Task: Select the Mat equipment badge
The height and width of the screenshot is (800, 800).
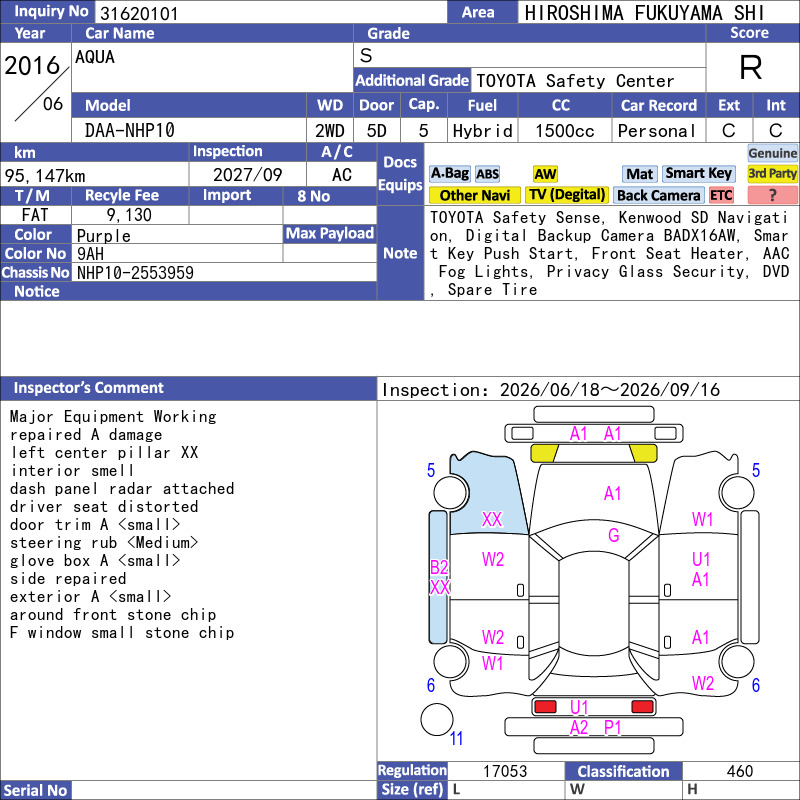Action: [639, 174]
